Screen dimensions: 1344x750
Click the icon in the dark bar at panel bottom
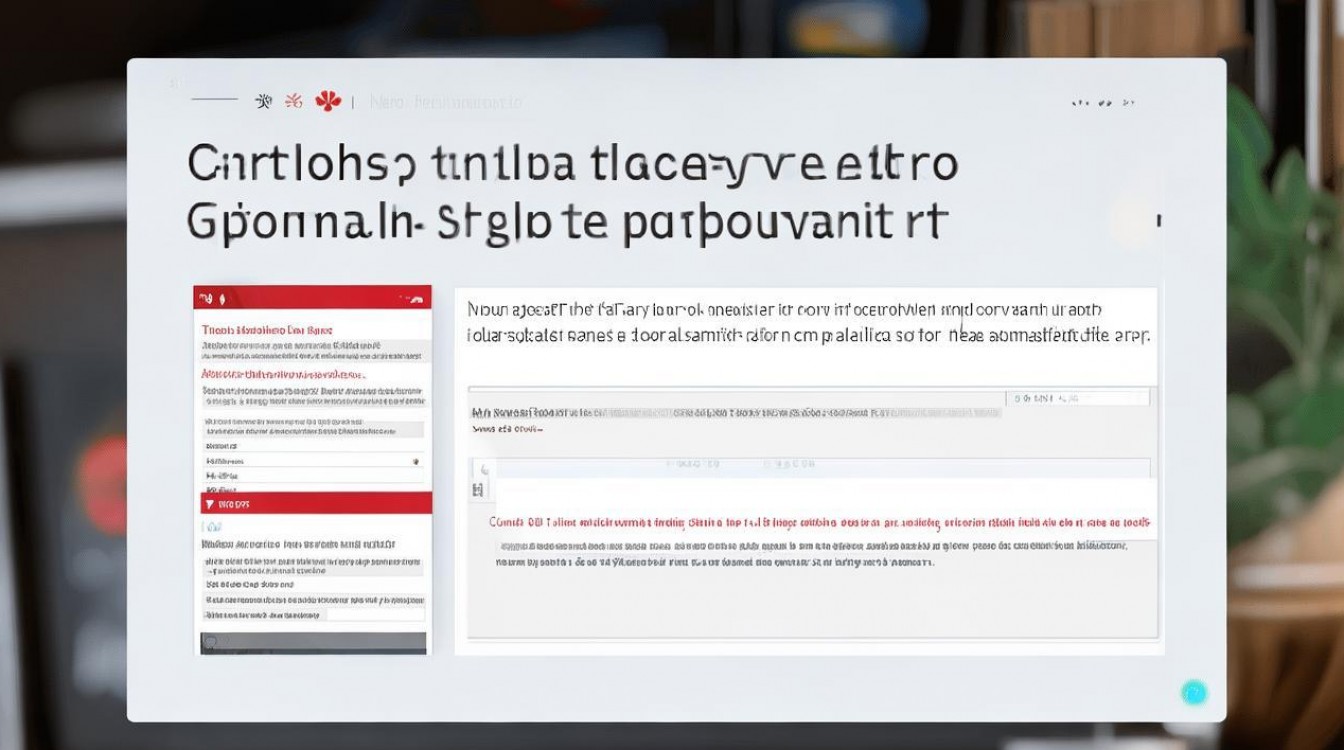210,642
